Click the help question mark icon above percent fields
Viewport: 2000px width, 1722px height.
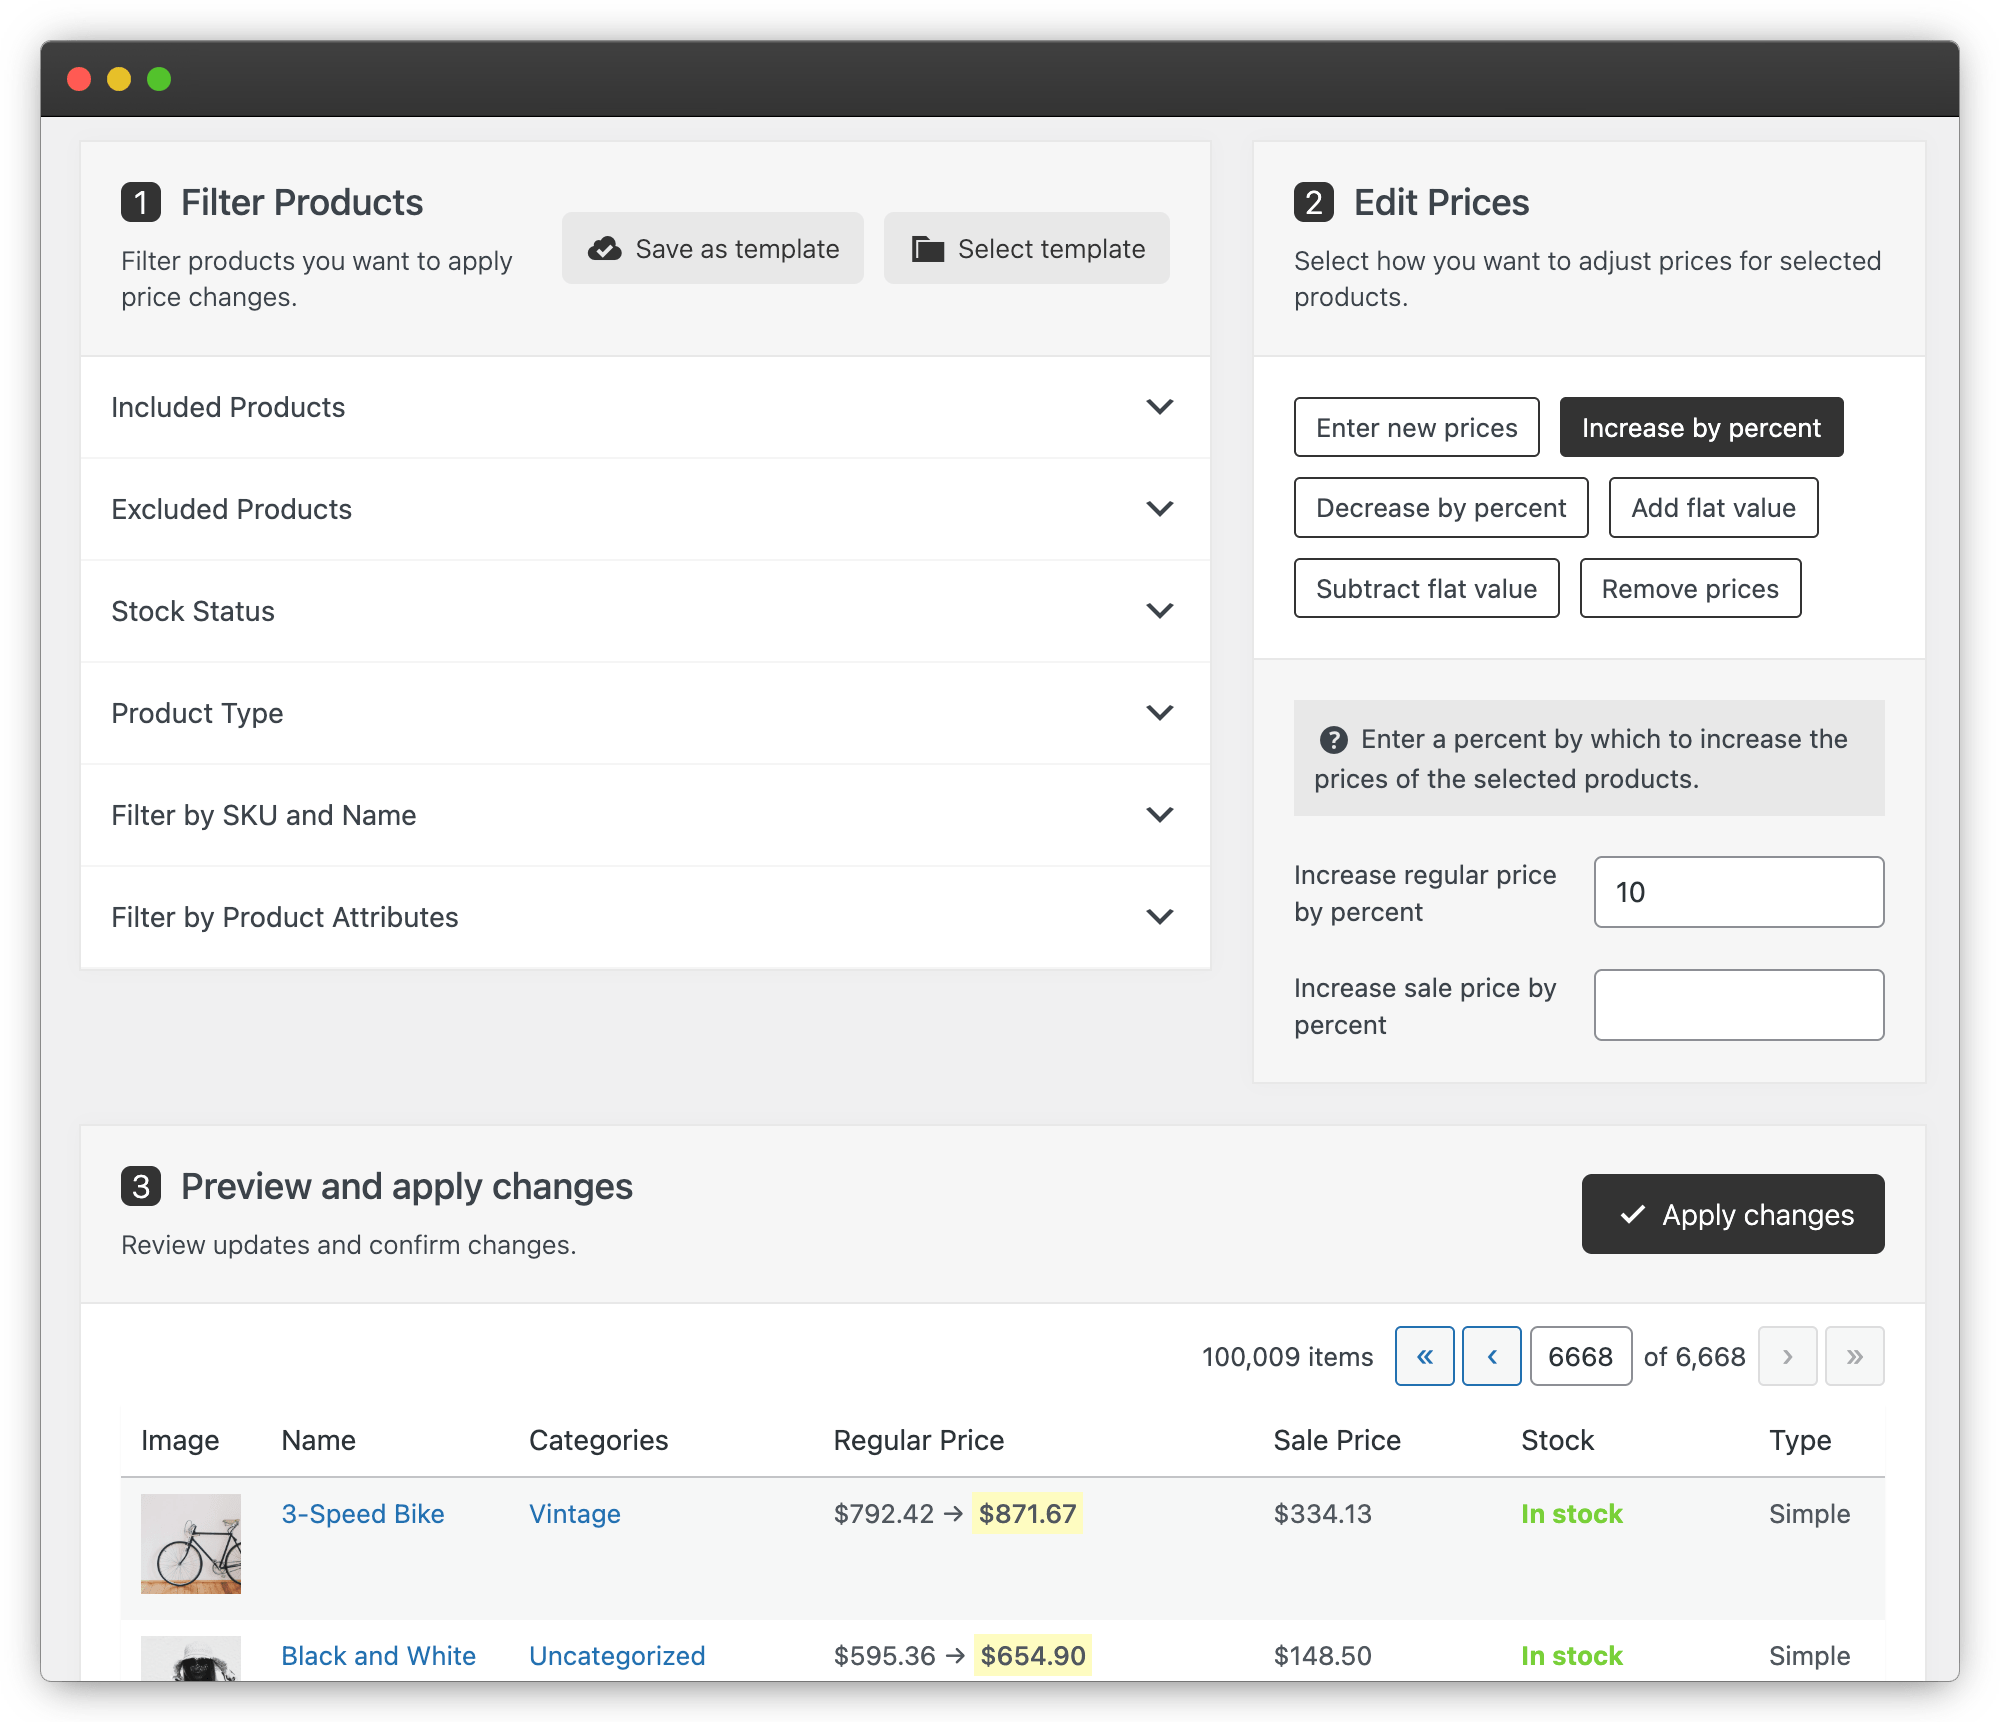coord(1333,740)
